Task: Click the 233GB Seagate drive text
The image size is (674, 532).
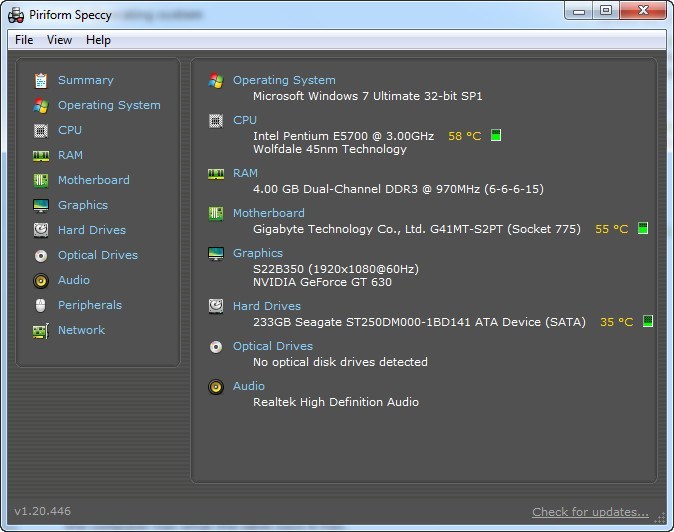Action: click(x=419, y=322)
